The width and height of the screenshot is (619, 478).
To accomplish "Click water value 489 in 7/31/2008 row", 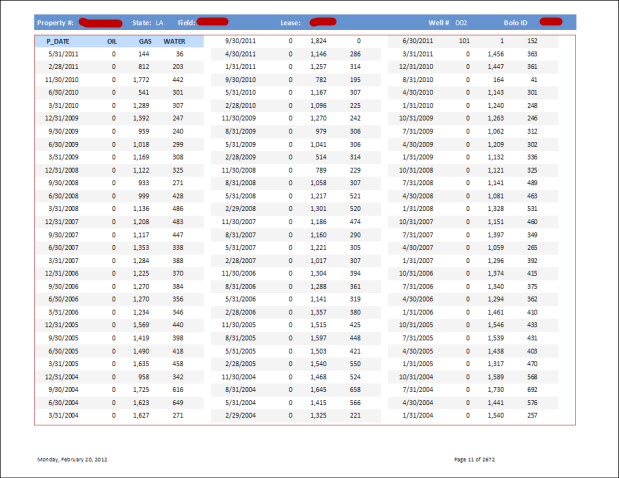I will click(532, 183).
